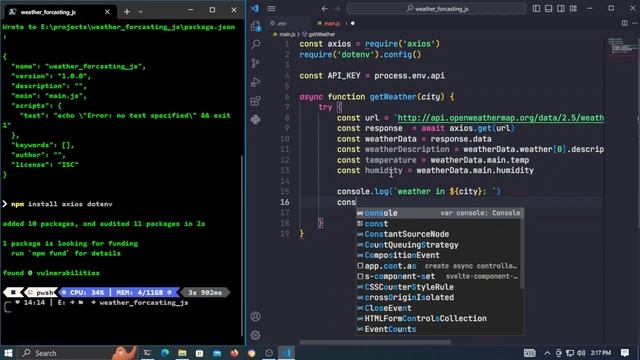Choose ConstantSourceNode from the suggestions
This screenshot has height=360, width=640.
[x=440, y=234]
